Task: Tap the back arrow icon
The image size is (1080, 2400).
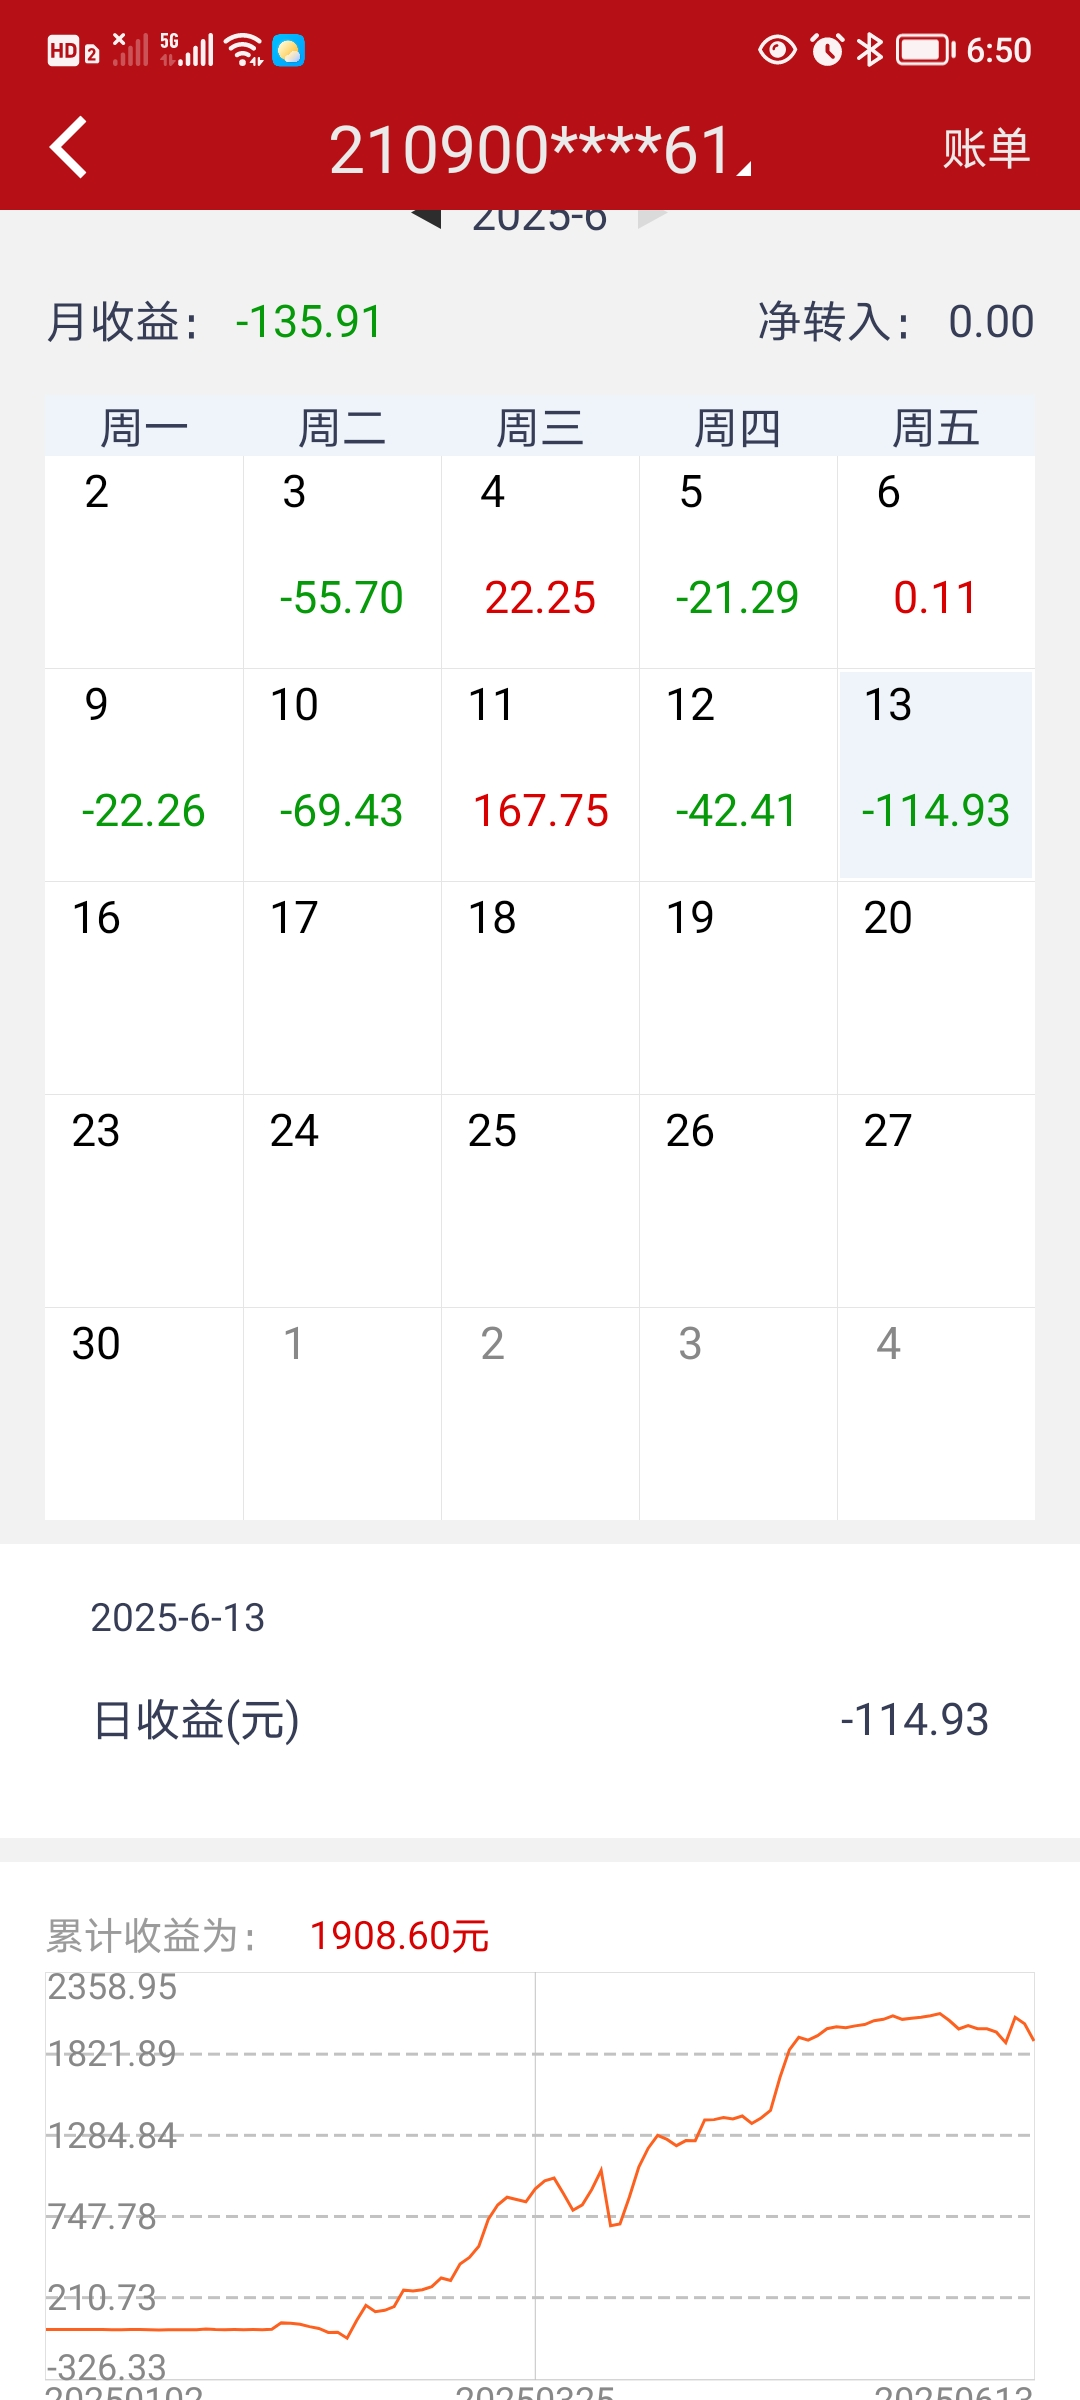Action: (x=68, y=148)
